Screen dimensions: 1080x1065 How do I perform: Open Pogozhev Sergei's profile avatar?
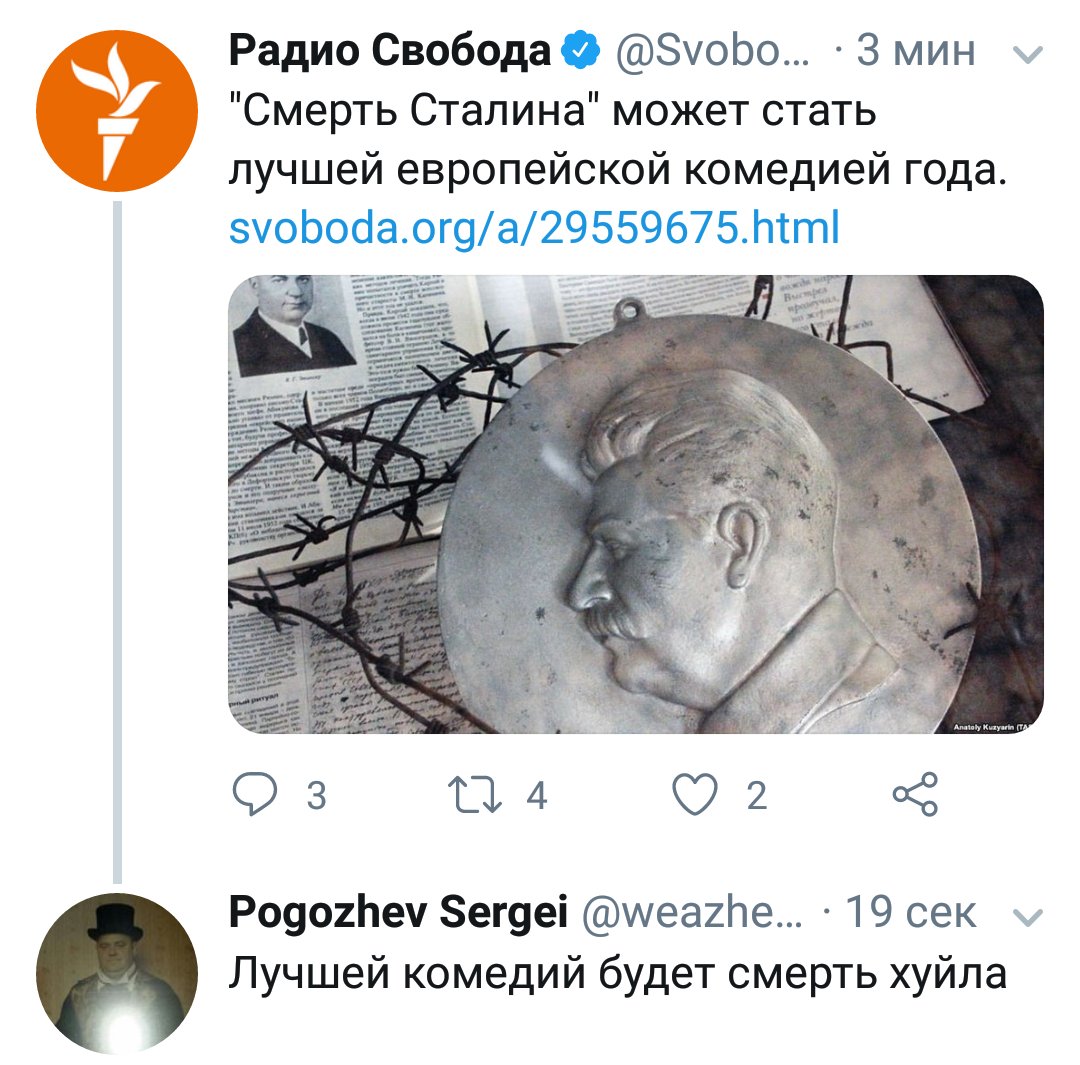click(117, 974)
